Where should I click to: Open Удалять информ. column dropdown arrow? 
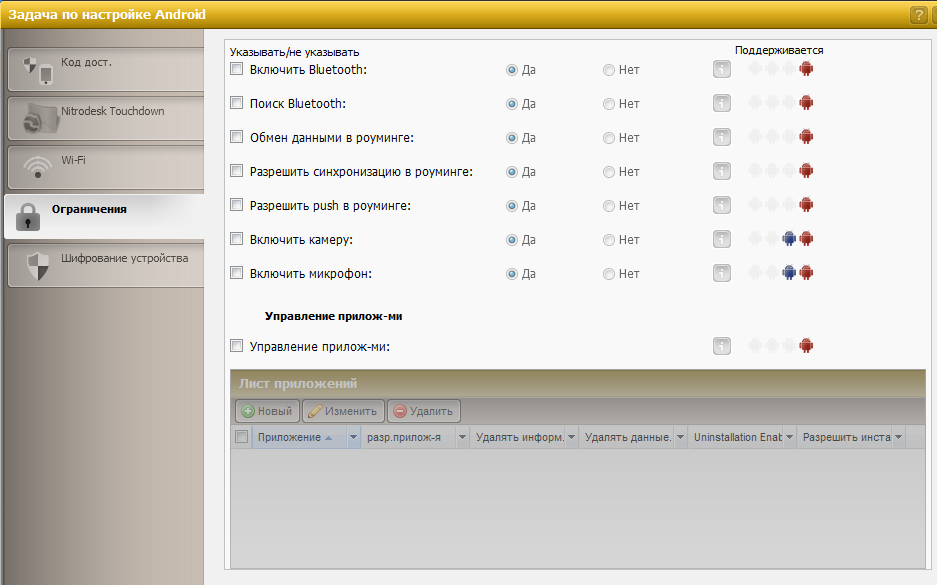tap(571, 437)
